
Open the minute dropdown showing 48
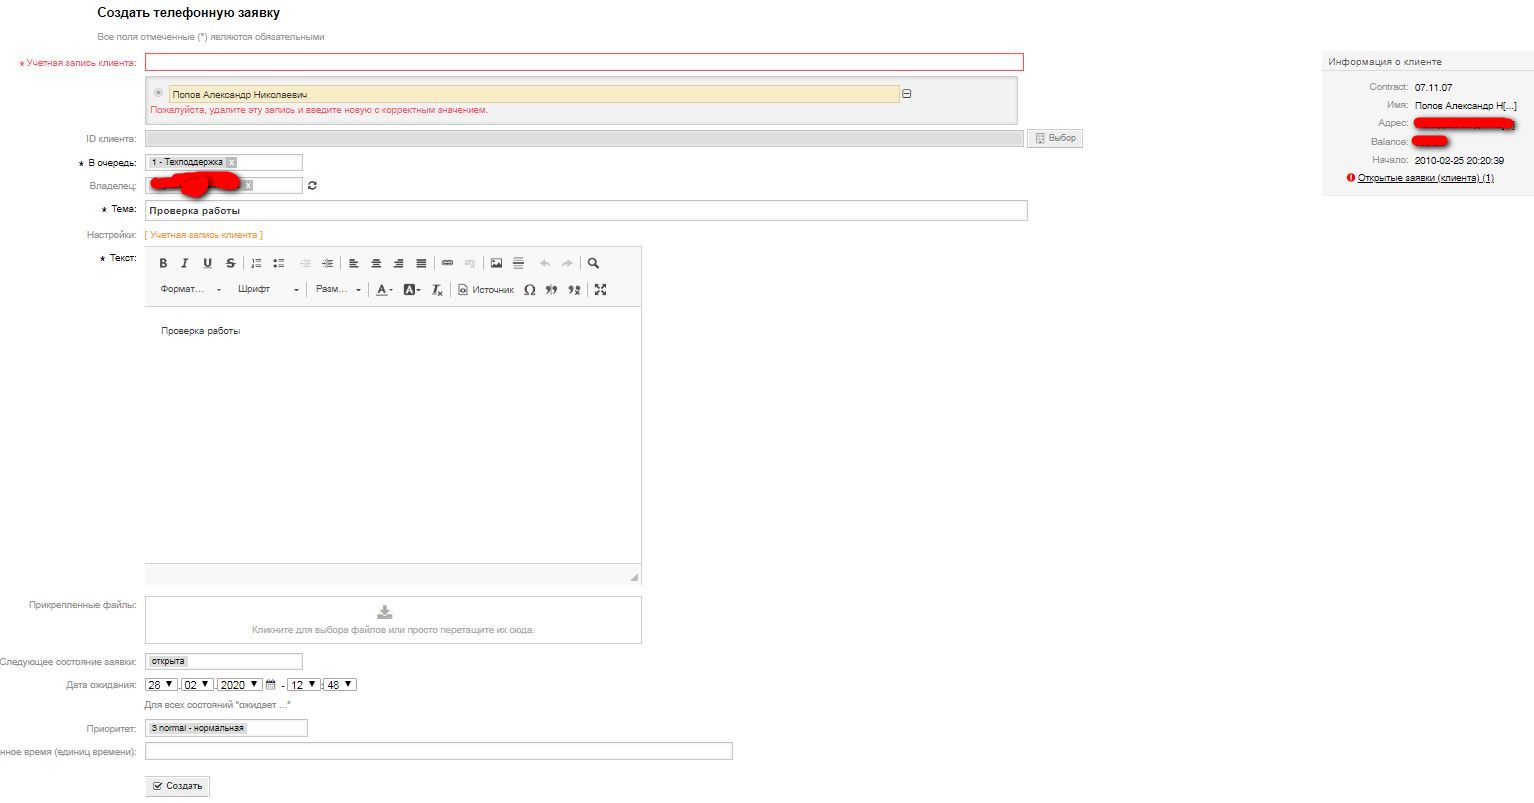[x=340, y=685]
